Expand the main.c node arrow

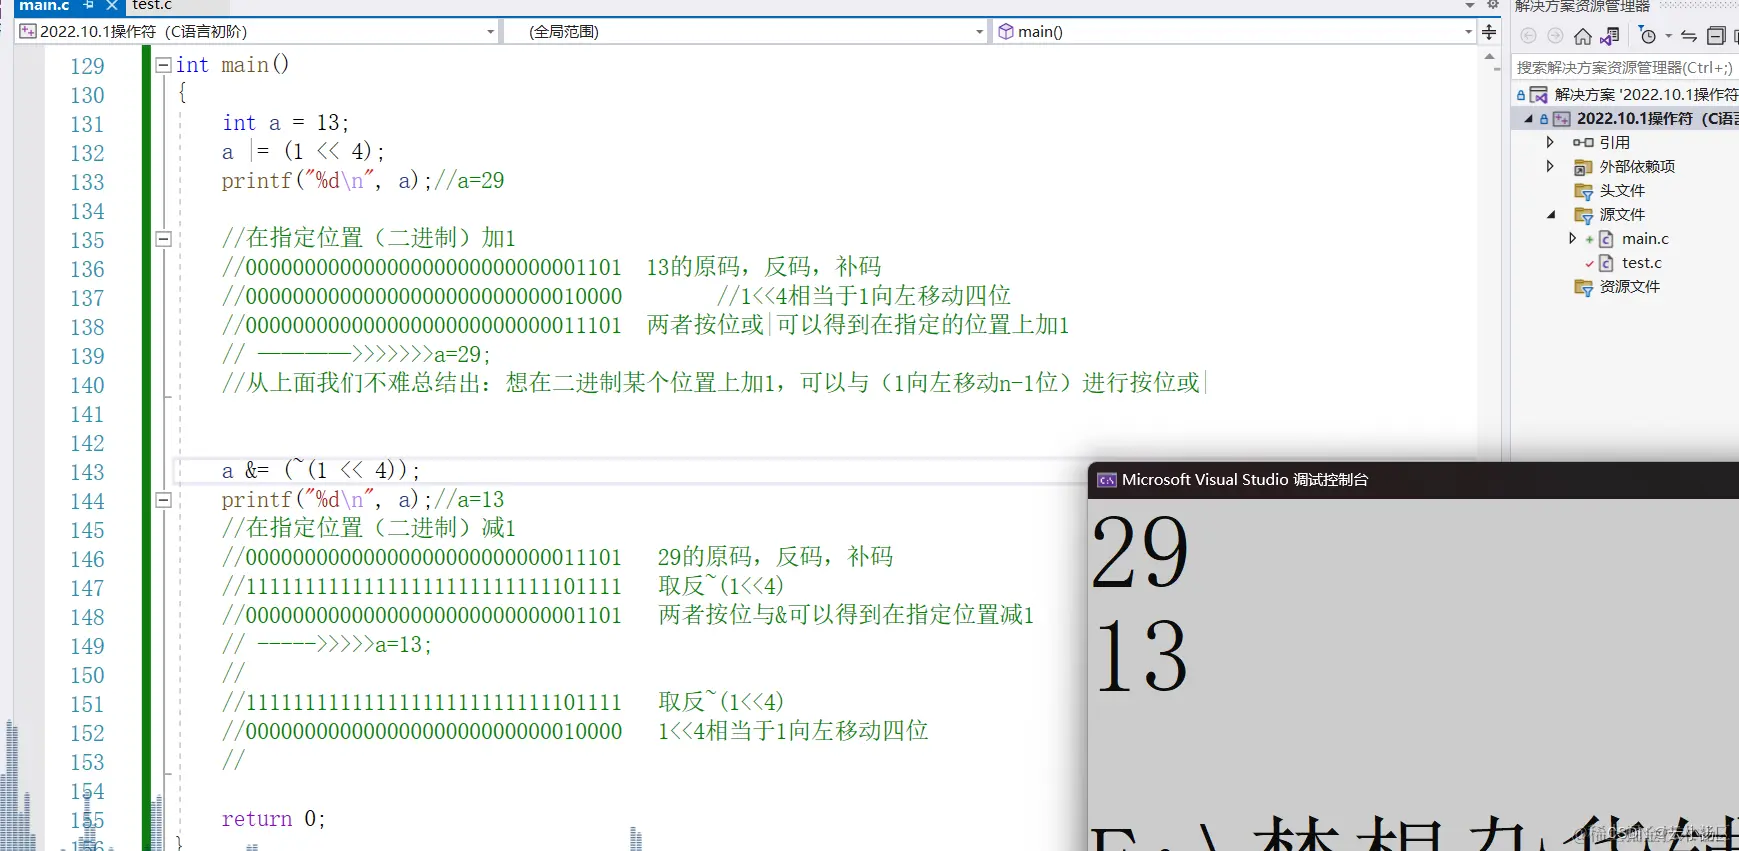[1573, 239]
